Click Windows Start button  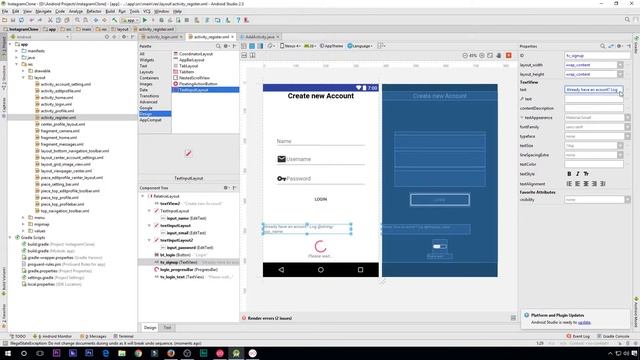coord(7,353)
